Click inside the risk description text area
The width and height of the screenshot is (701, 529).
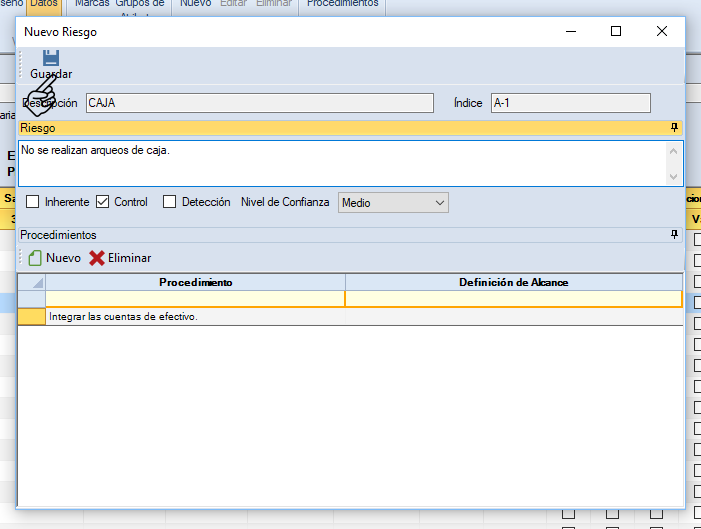pos(340,163)
